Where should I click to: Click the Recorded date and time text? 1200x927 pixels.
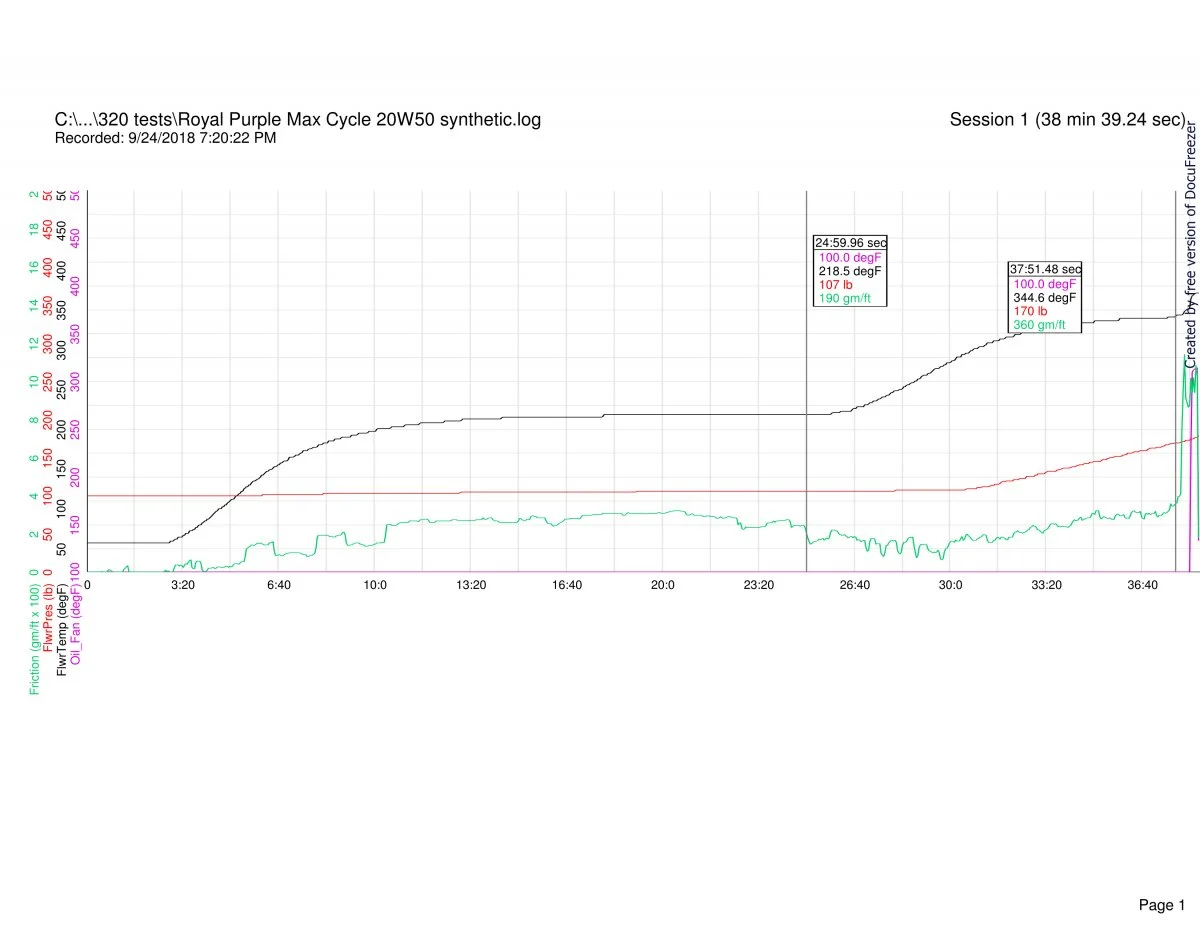[x=165, y=138]
